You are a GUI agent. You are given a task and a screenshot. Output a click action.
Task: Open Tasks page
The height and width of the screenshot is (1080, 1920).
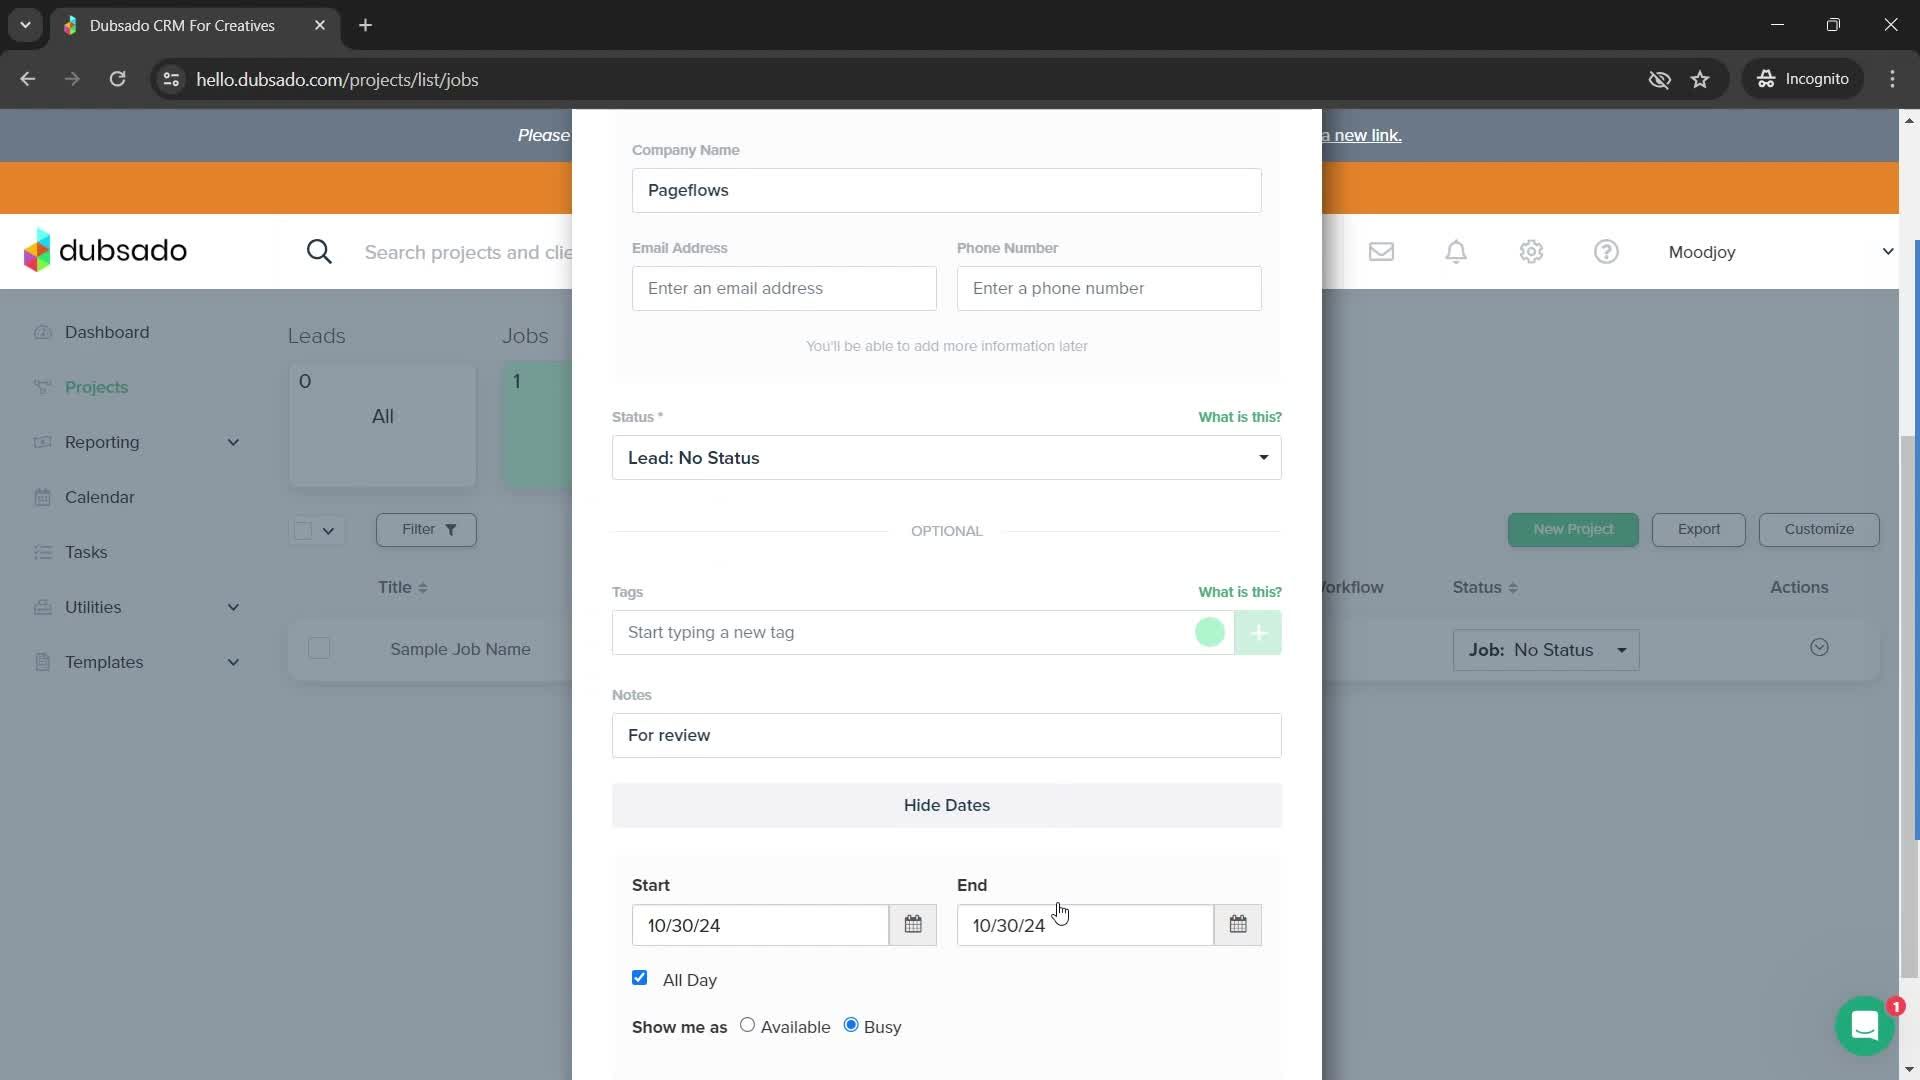pos(86,552)
